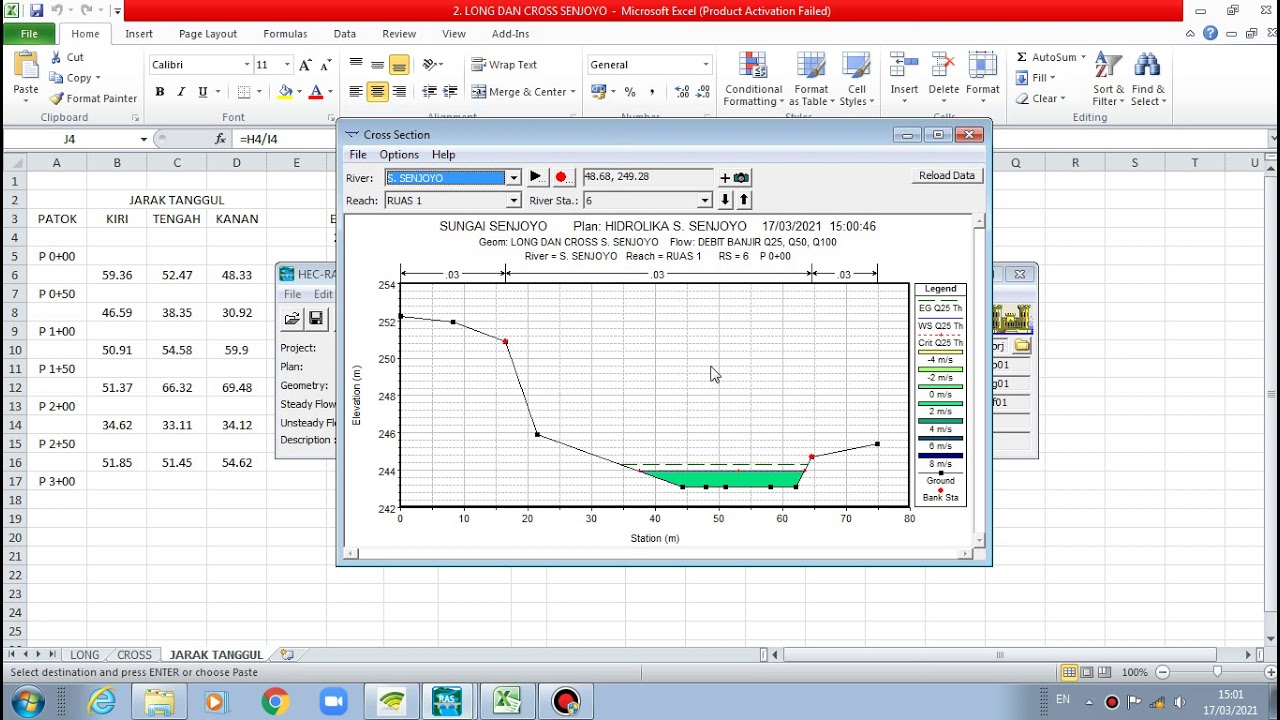Switch to the Formulas tab
The image size is (1280, 720).
click(x=285, y=34)
